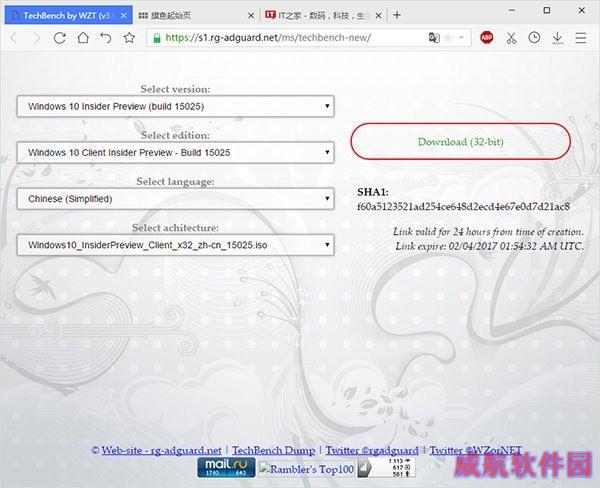Viewport: 600px width, 488px height.
Task: Click the undo closed tab icon
Action: [x=106, y=38]
